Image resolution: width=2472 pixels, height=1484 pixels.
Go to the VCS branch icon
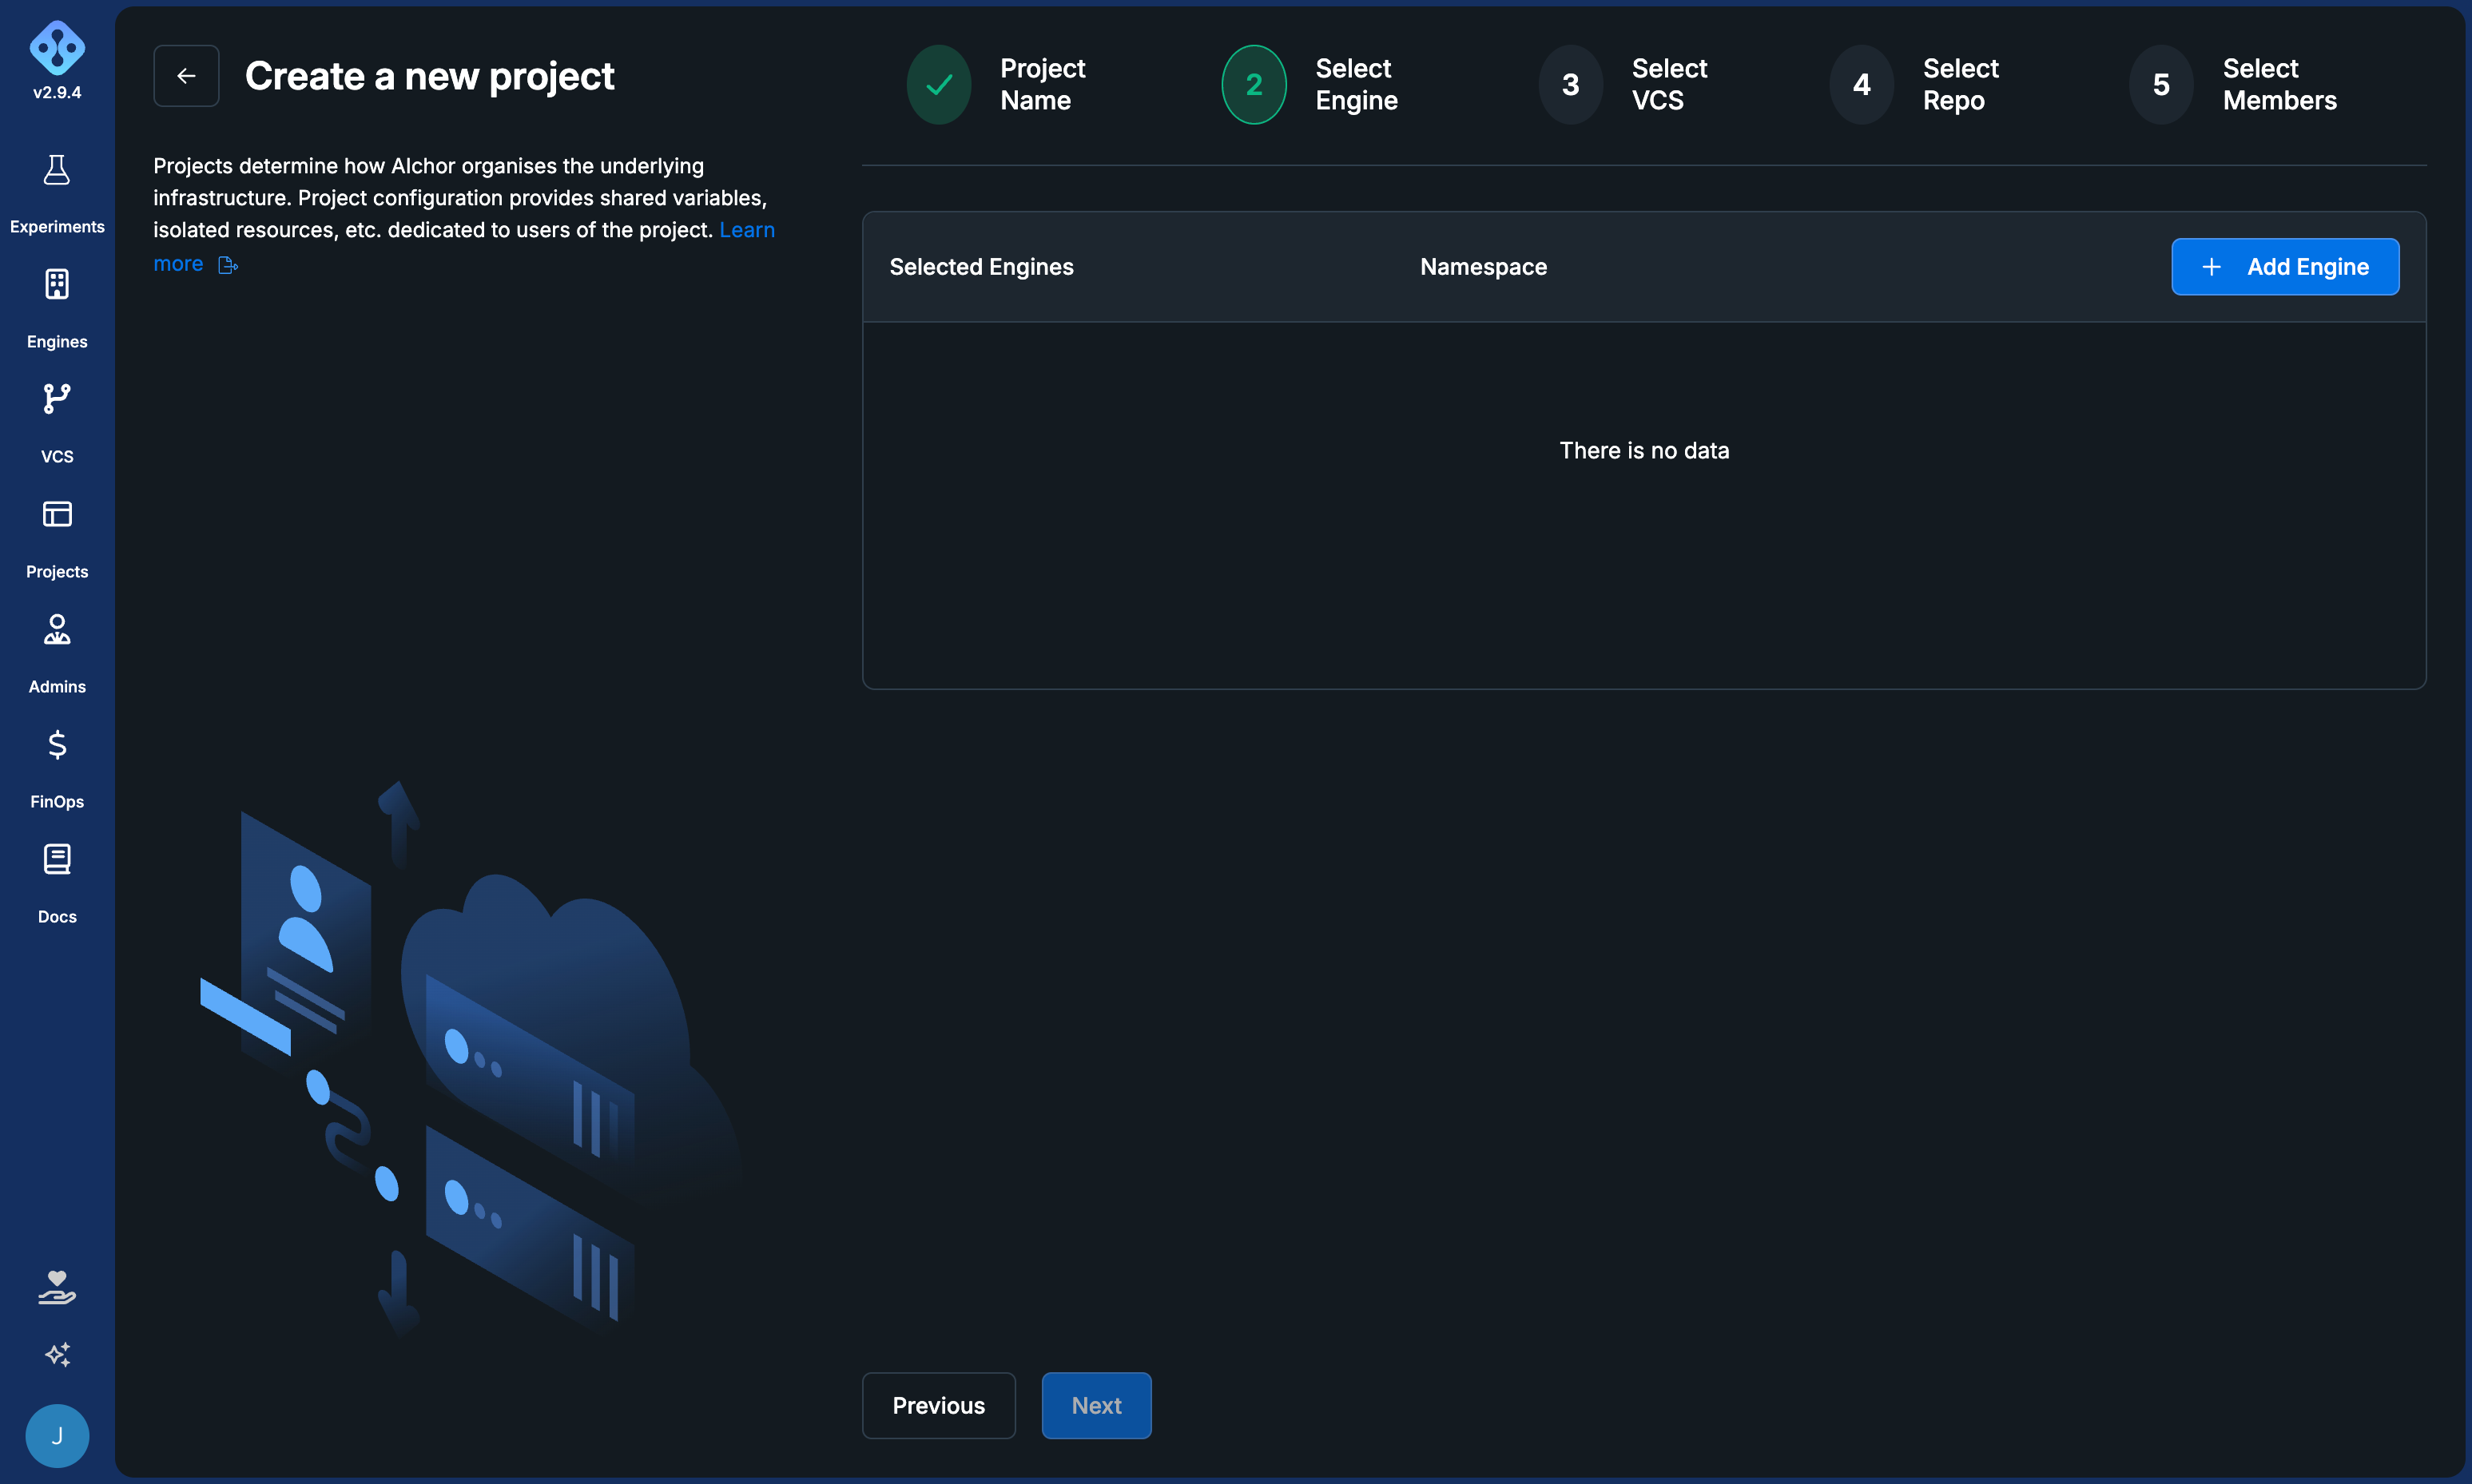(57, 399)
